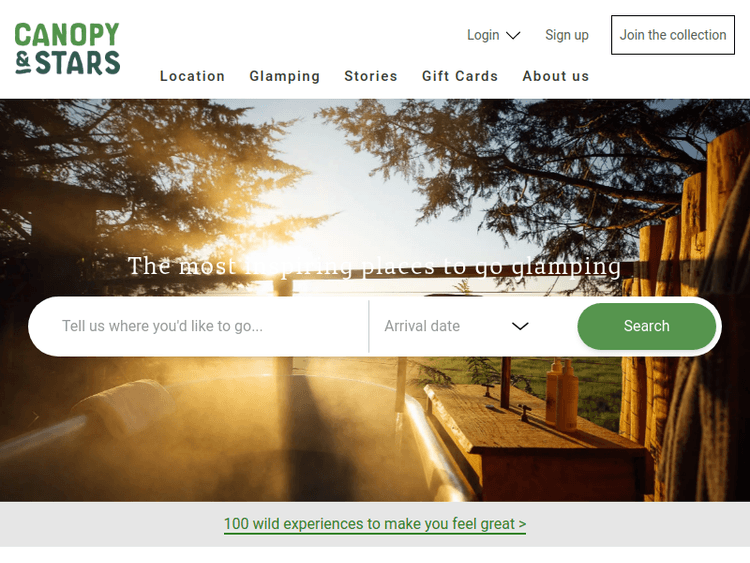Screen dimensions: 750x563
Task: Open the Glamping menu item
Action: tap(285, 76)
